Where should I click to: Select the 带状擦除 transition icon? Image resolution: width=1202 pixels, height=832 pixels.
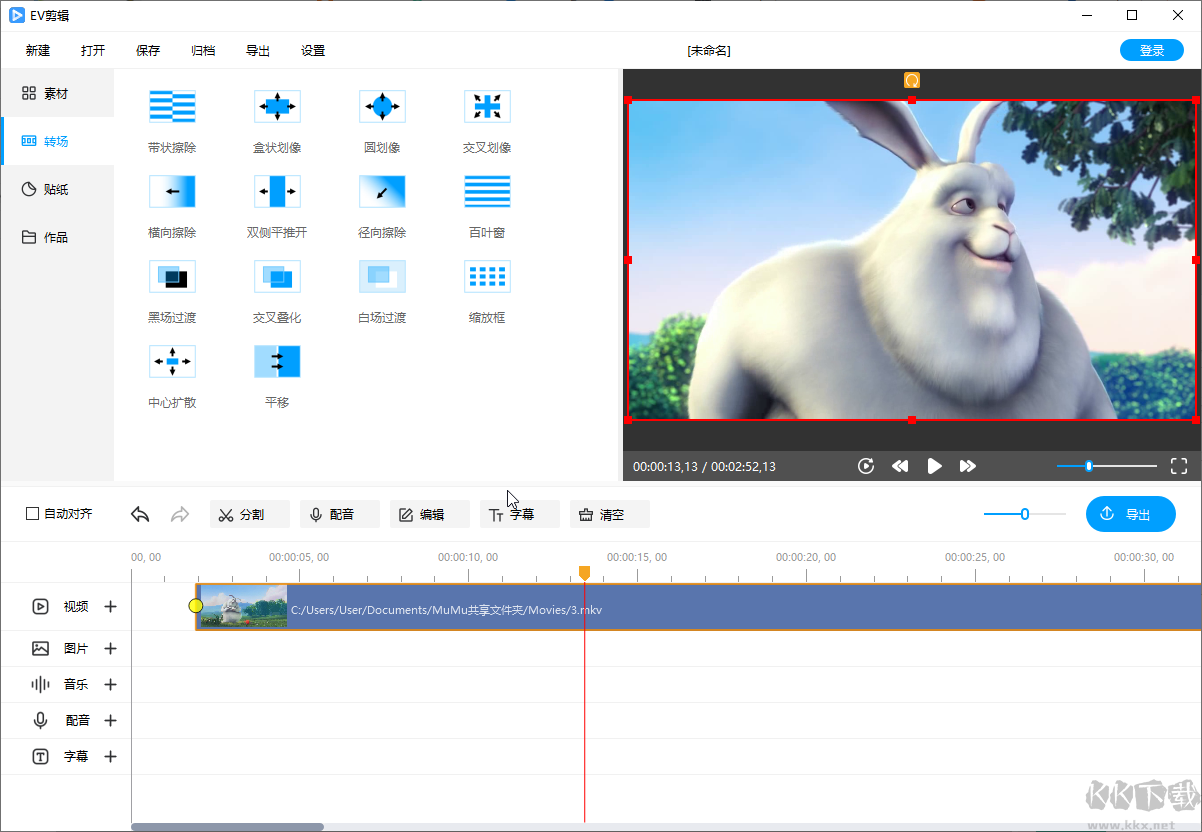click(172, 106)
